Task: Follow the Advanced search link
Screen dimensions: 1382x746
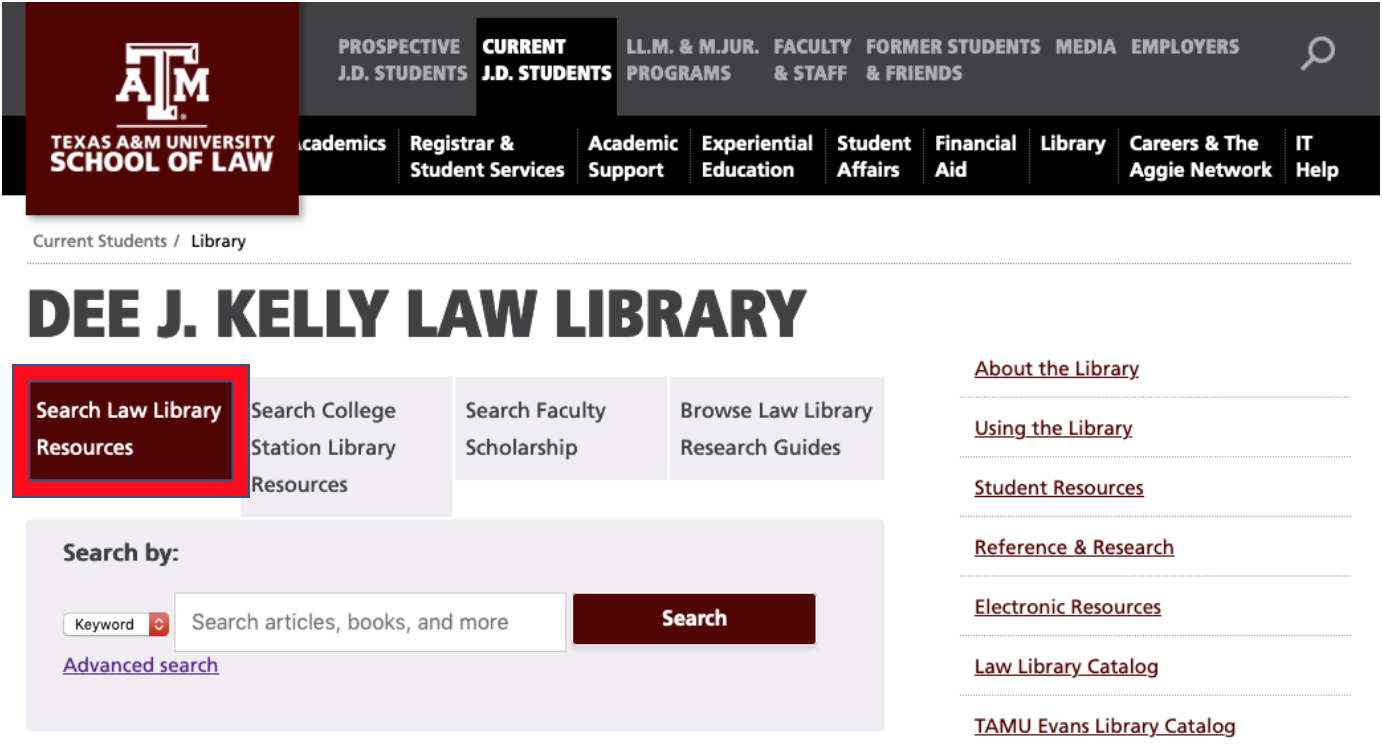Action: 141,665
